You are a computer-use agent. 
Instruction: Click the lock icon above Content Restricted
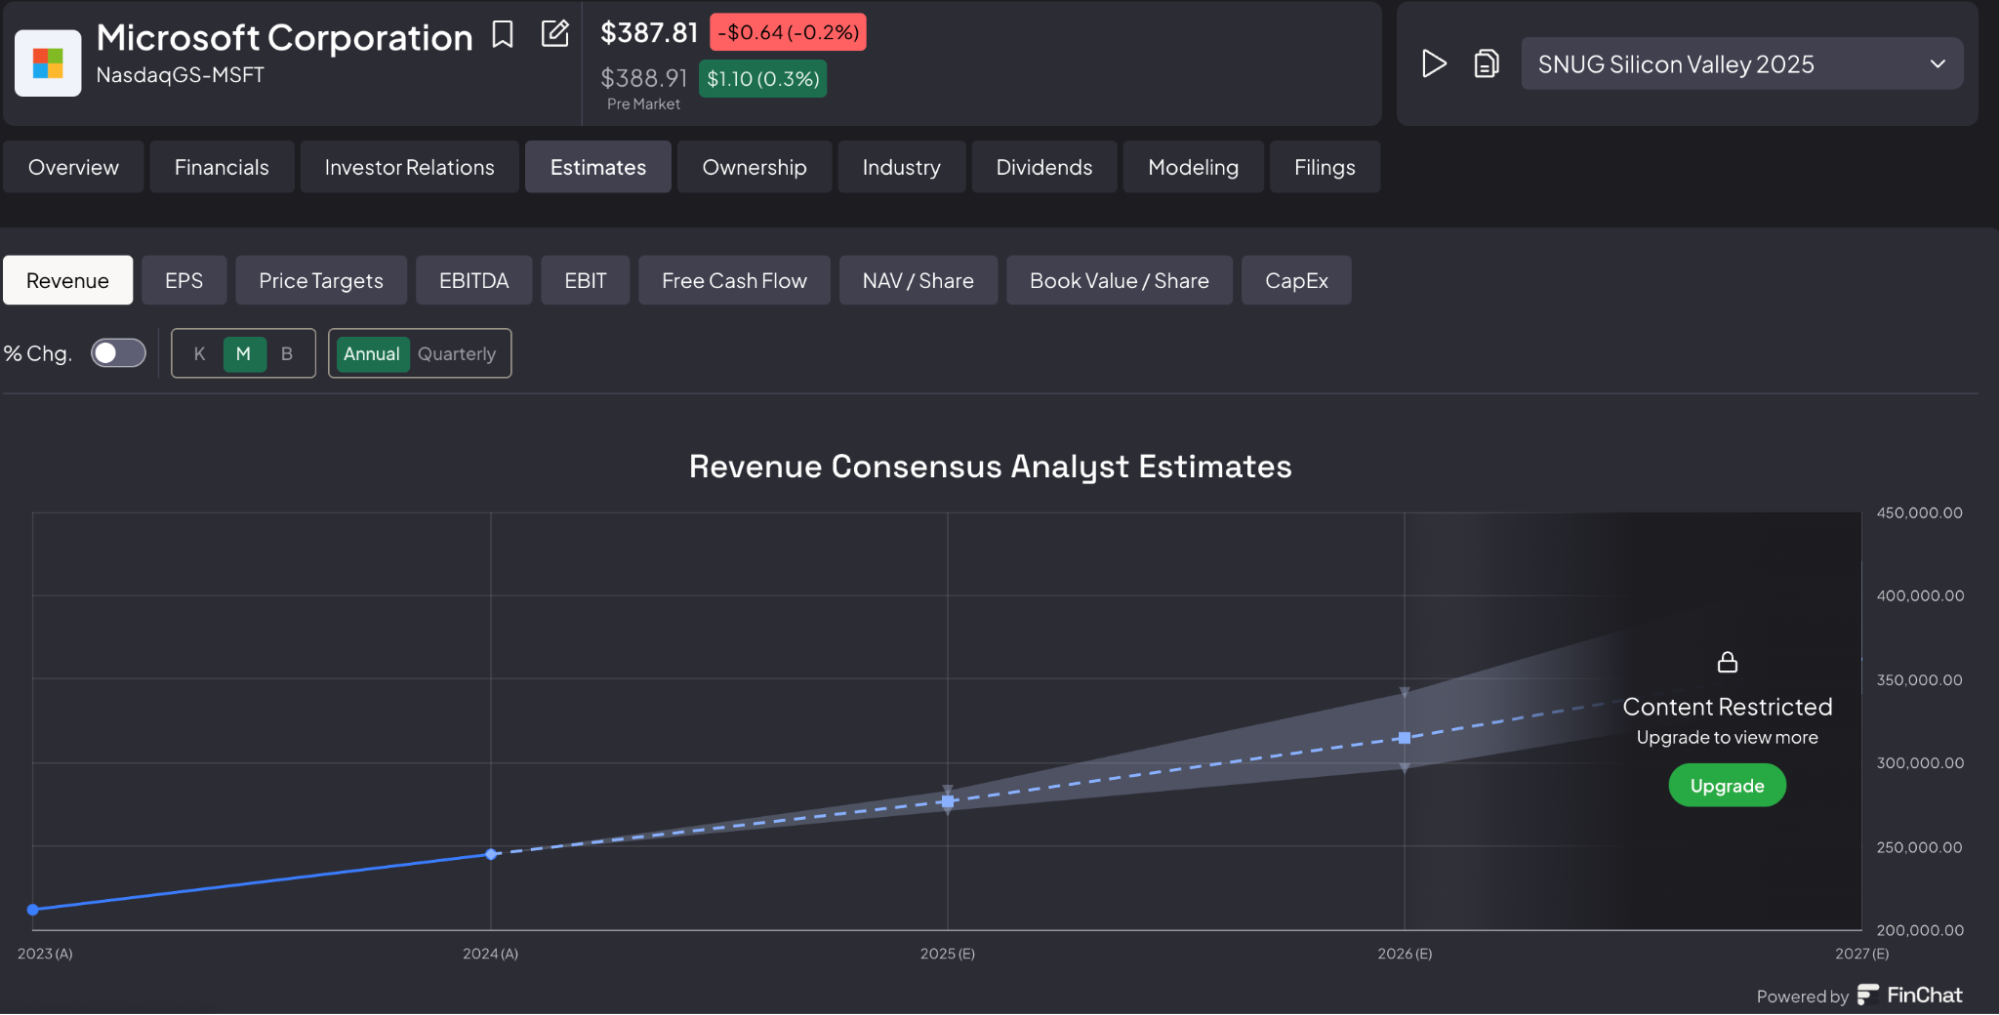click(x=1727, y=662)
